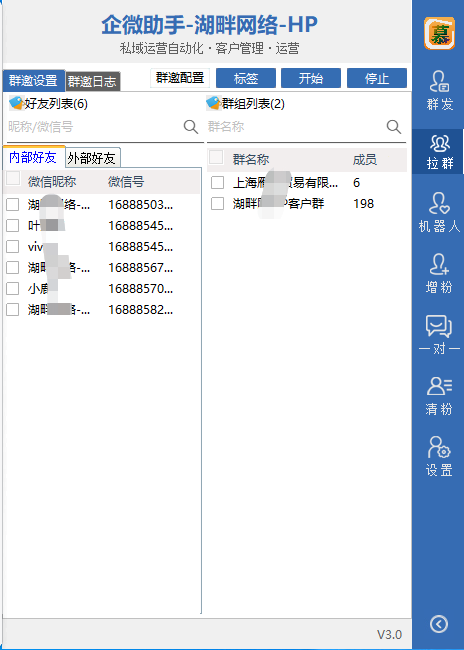Click the 标签 button
Image resolution: width=464 pixels, height=650 pixels.
246,78
